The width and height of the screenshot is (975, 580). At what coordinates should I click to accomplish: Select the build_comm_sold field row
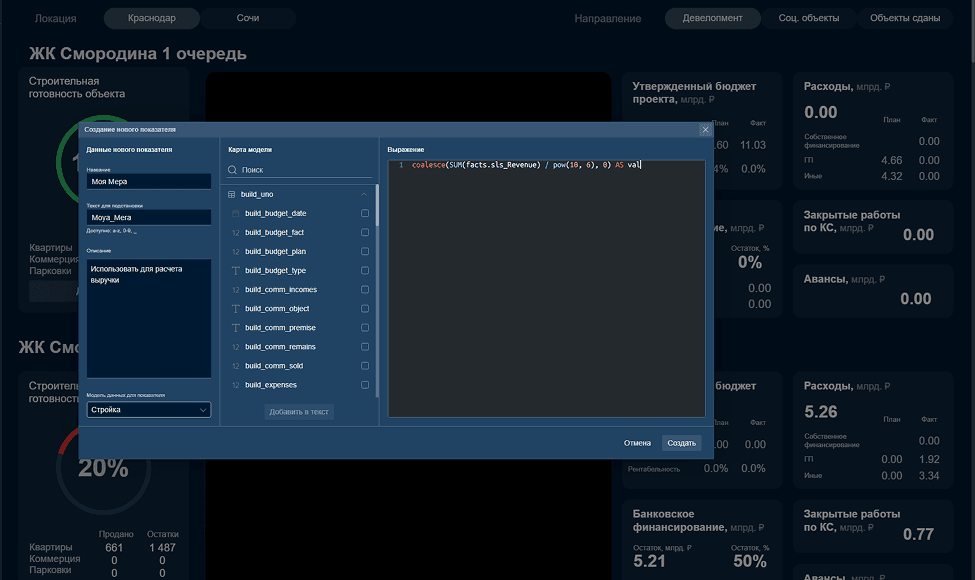(x=300, y=366)
